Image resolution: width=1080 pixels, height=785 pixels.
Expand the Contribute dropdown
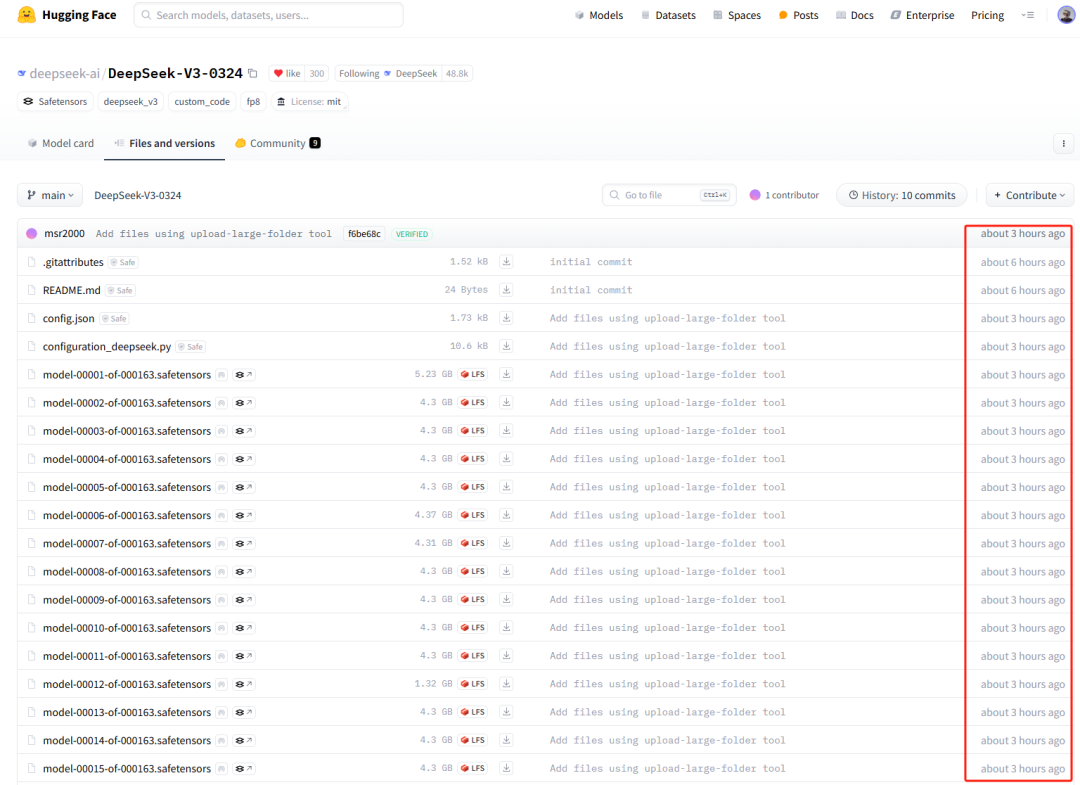1029,195
